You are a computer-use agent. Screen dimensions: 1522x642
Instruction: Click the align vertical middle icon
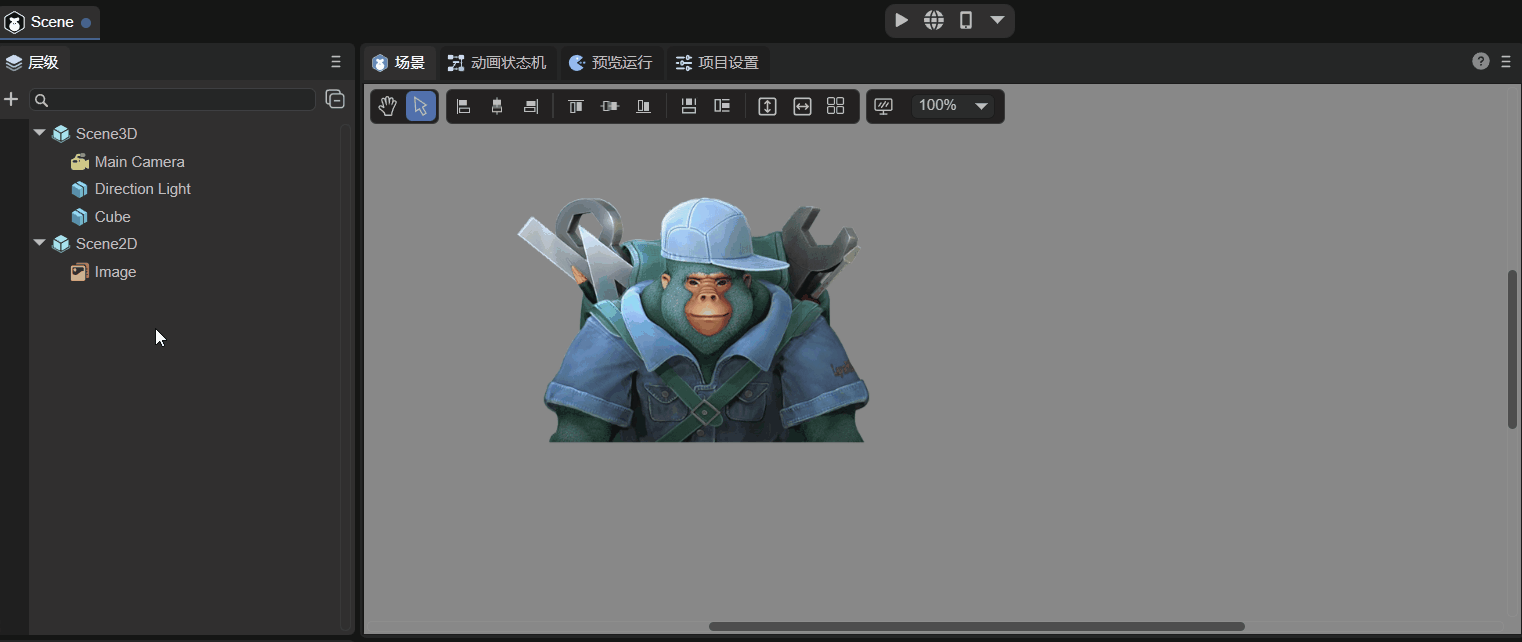tap(609, 106)
